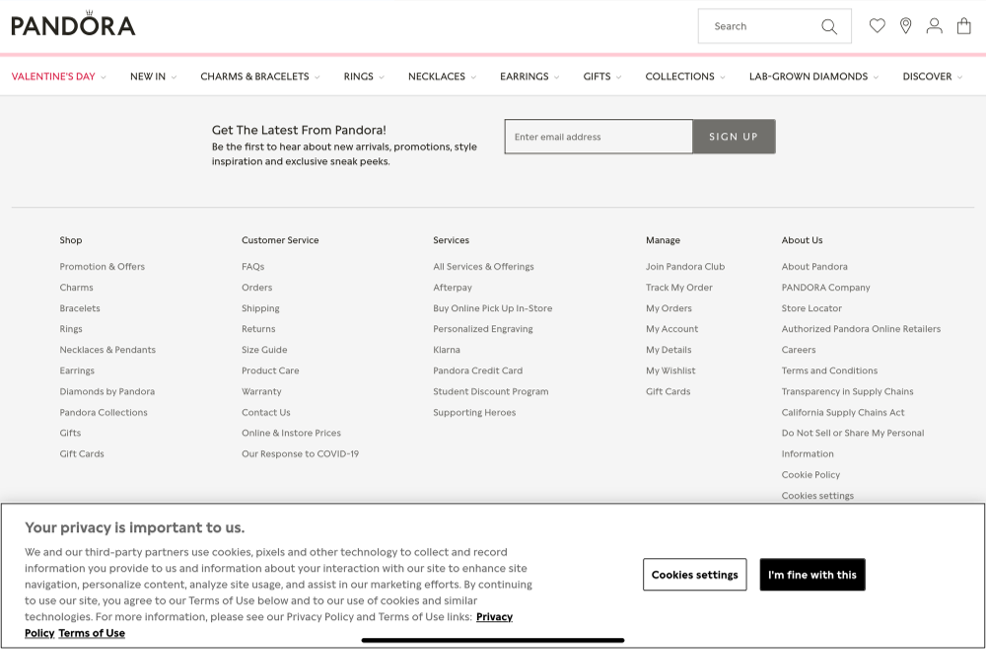Open the Cookie Policy footer link
Image resolution: width=986 pixels, height=649 pixels.
coord(811,475)
